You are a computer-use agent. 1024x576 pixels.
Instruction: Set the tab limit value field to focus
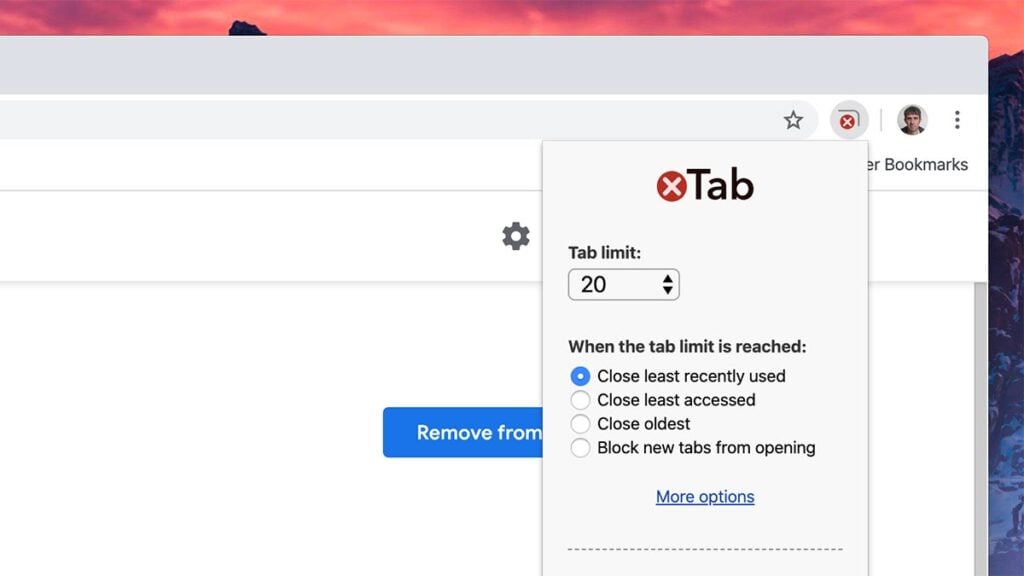click(600, 285)
